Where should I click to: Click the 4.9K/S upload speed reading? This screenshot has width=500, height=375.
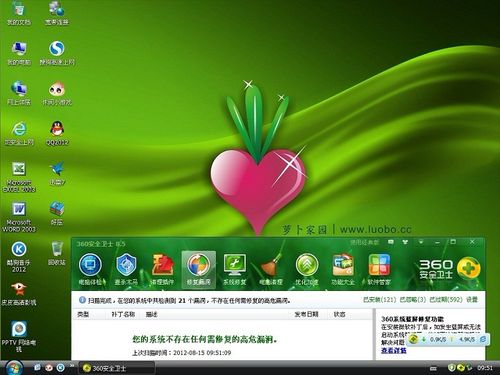(467, 339)
